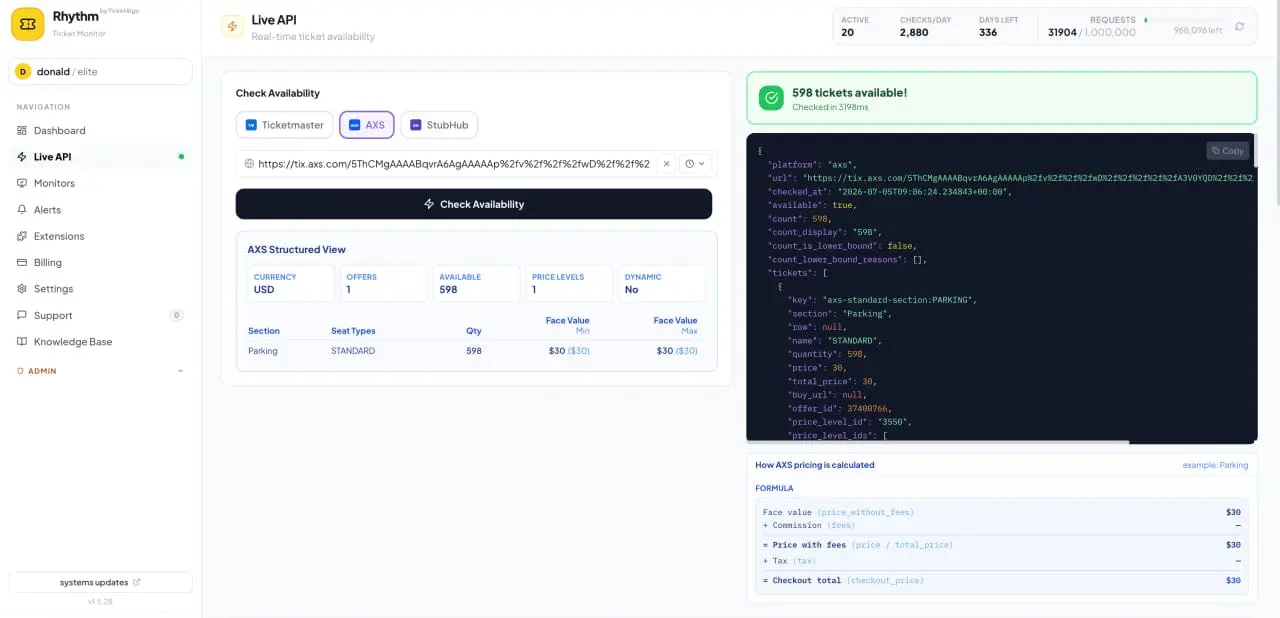Click the Rhythm ticket logo icon
This screenshot has width=1280, height=618.
[28, 24]
